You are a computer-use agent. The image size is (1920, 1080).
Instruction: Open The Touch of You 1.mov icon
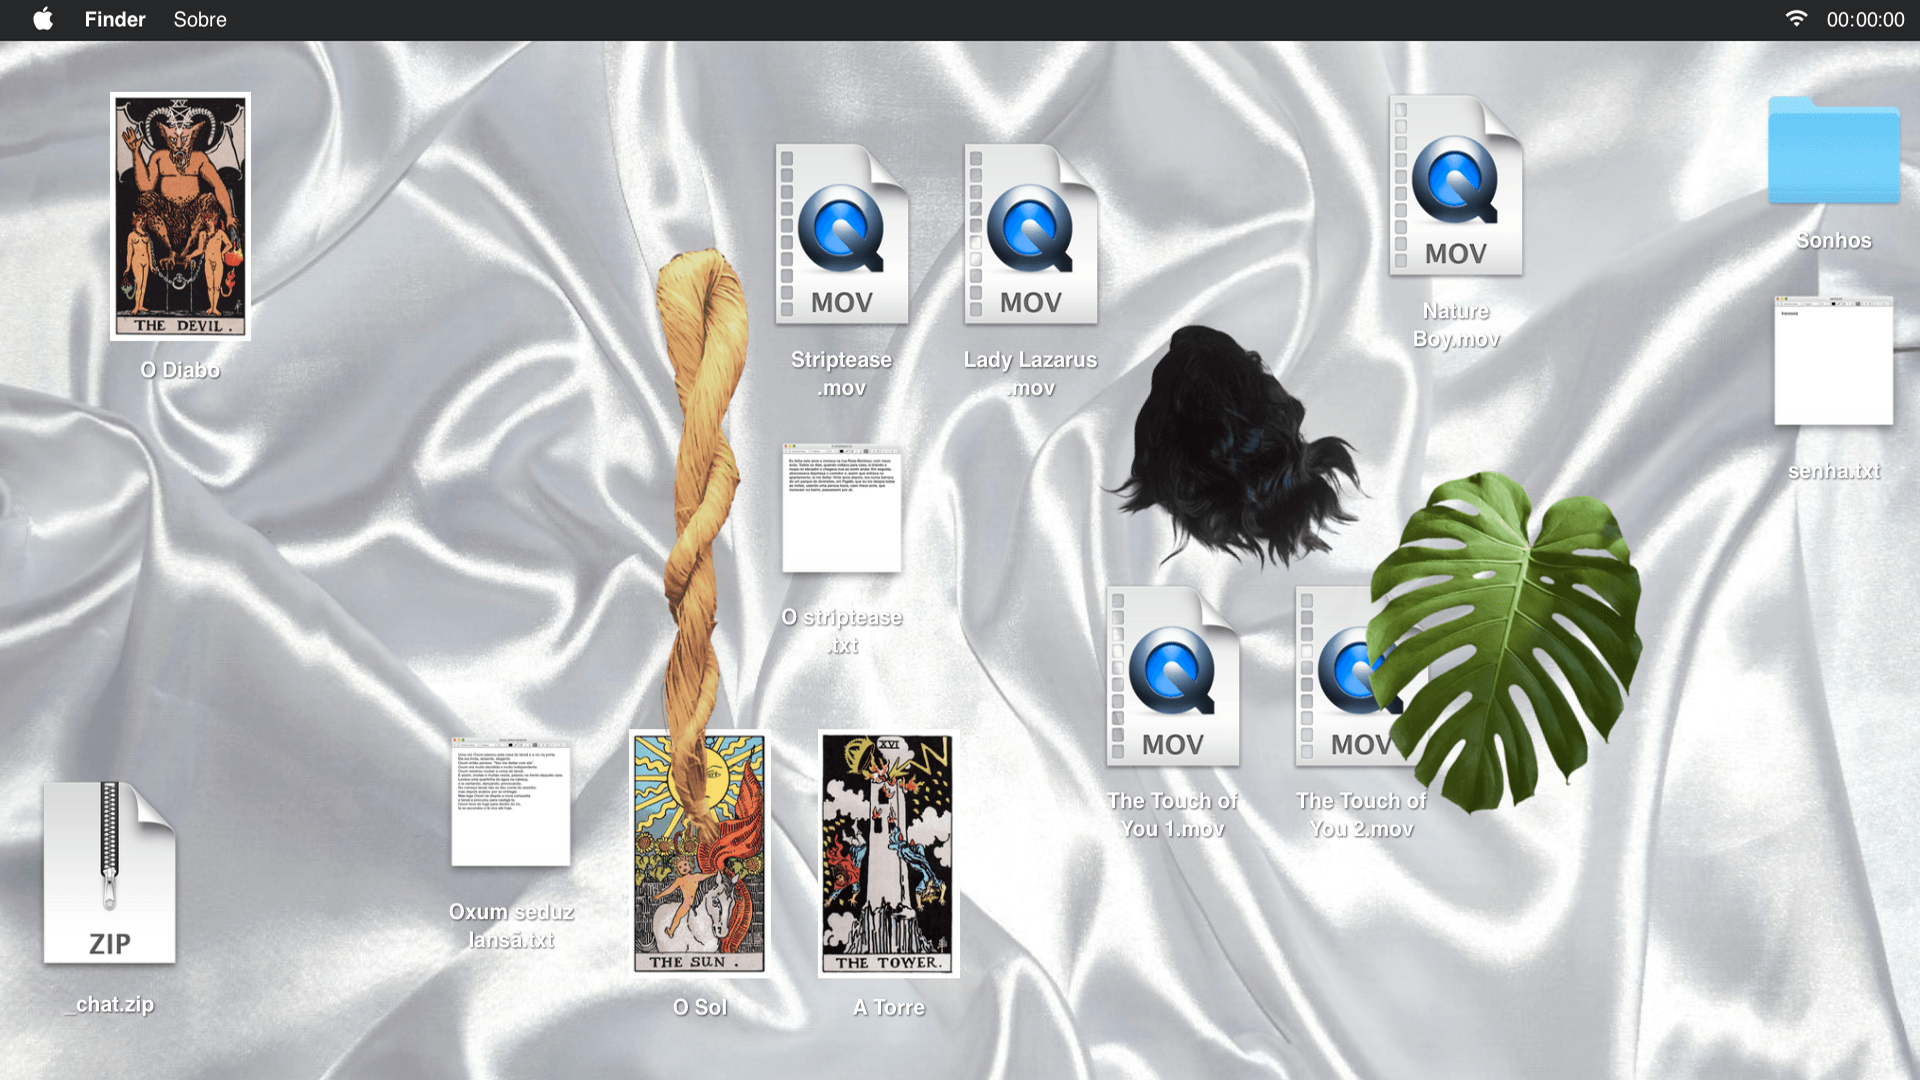coord(1173,677)
